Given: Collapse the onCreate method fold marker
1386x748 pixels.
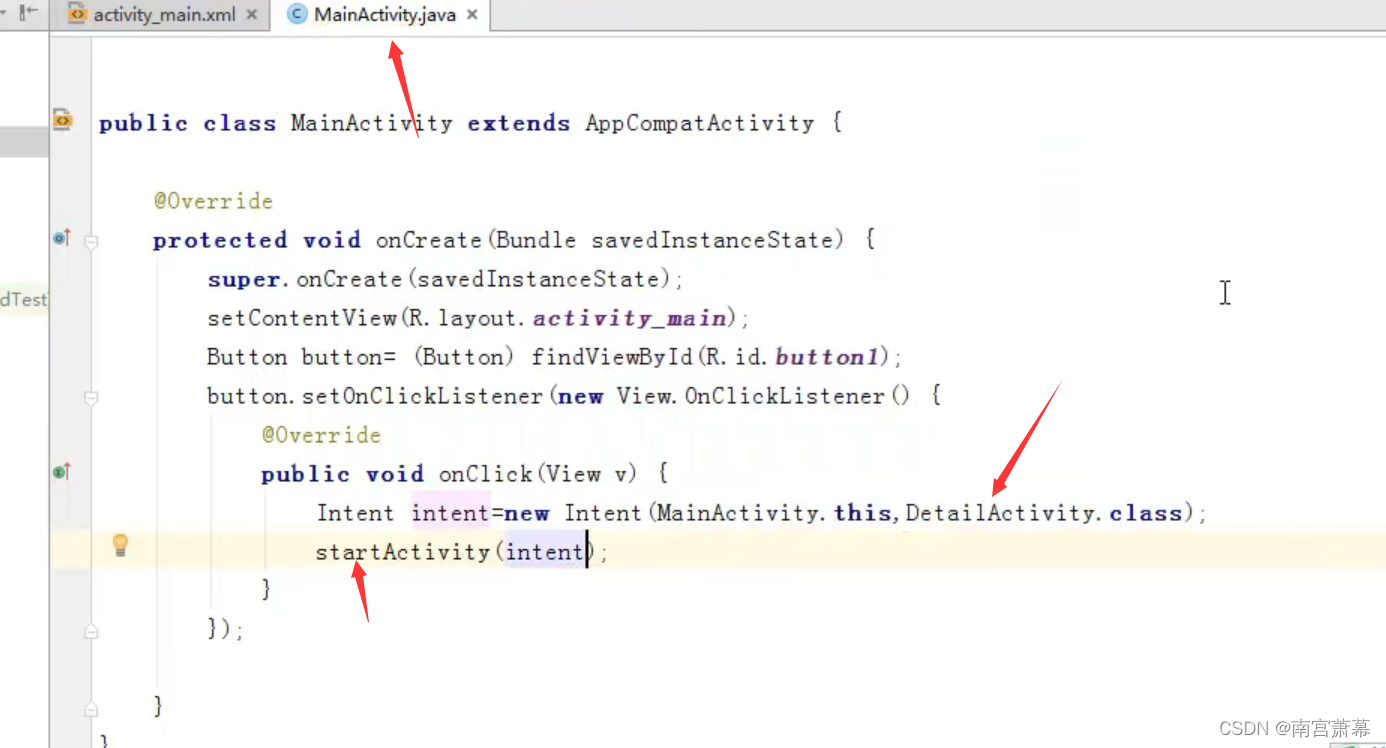Looking at the screenshot, I should [91, 241].
